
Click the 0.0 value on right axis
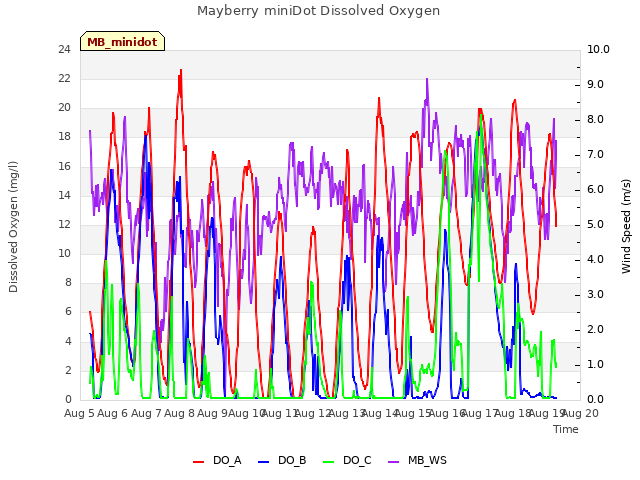pyautogui.click(x=596, y=399)
